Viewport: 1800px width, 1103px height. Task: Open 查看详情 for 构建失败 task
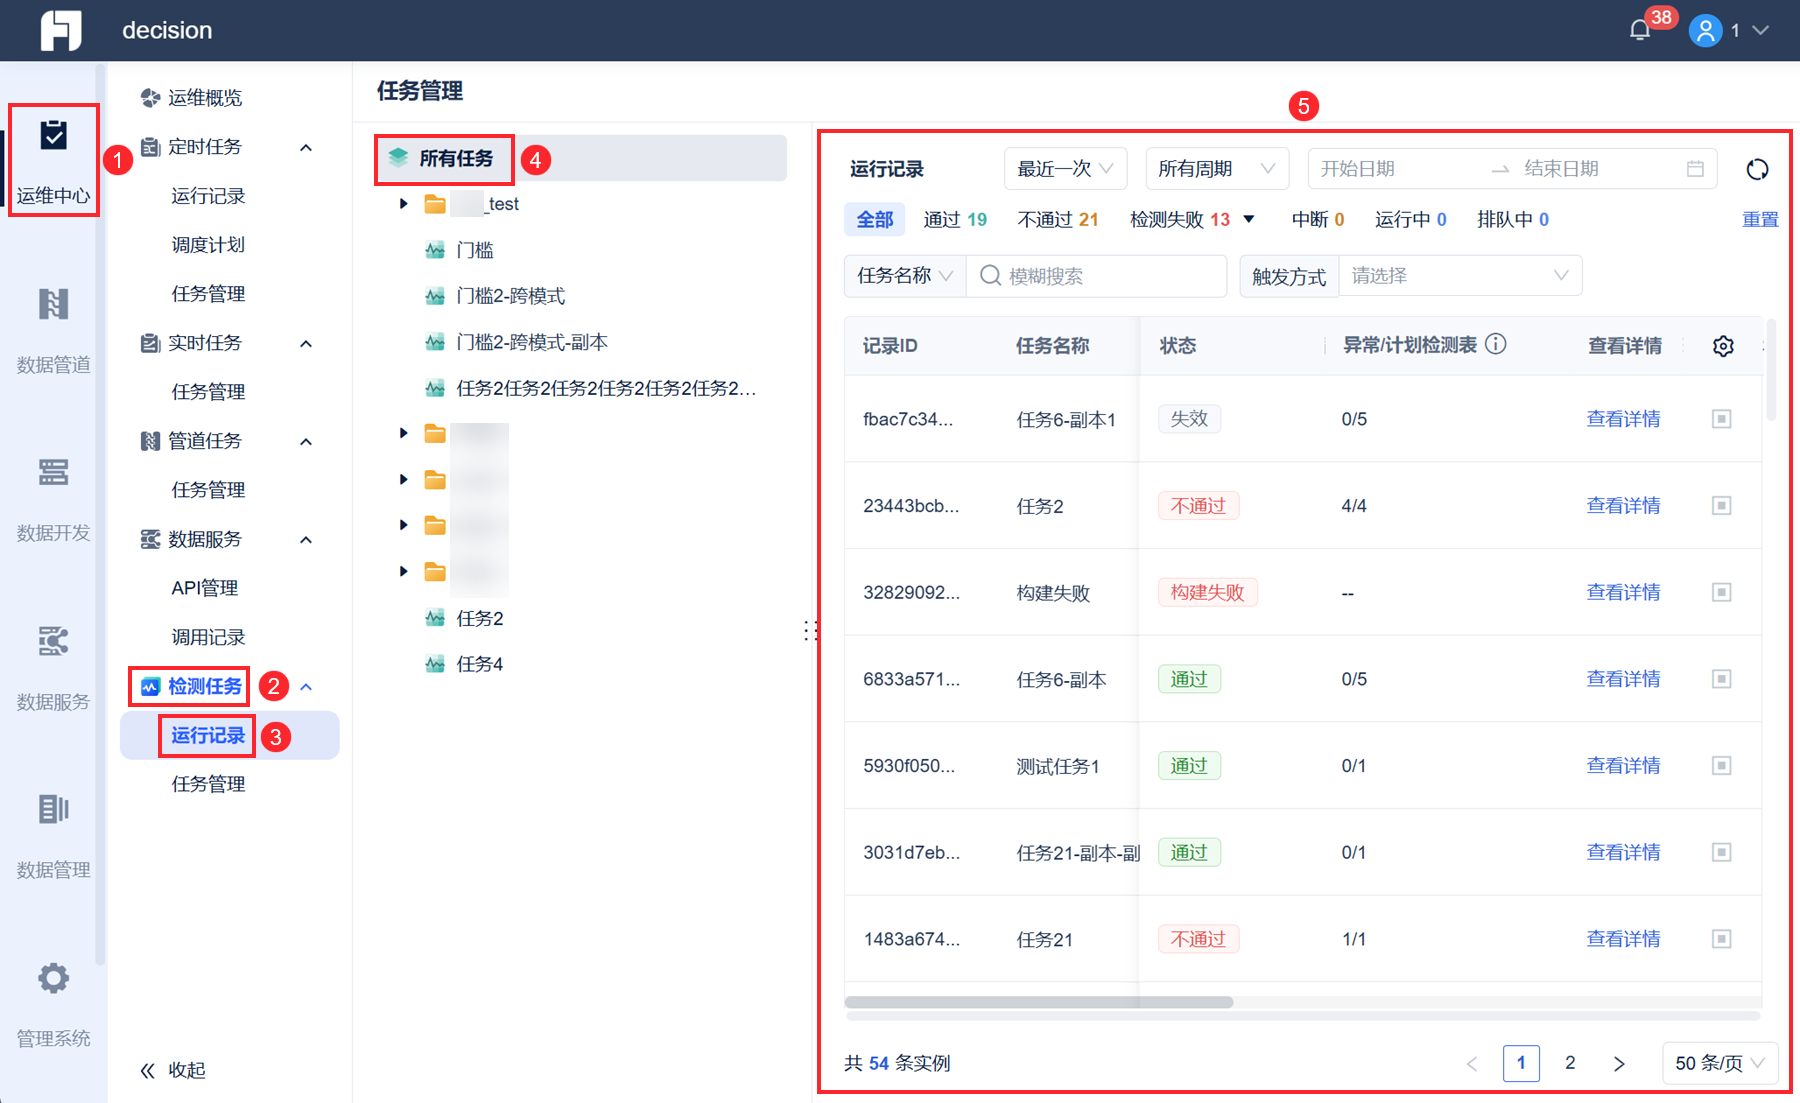click(x=1623, y=592)
